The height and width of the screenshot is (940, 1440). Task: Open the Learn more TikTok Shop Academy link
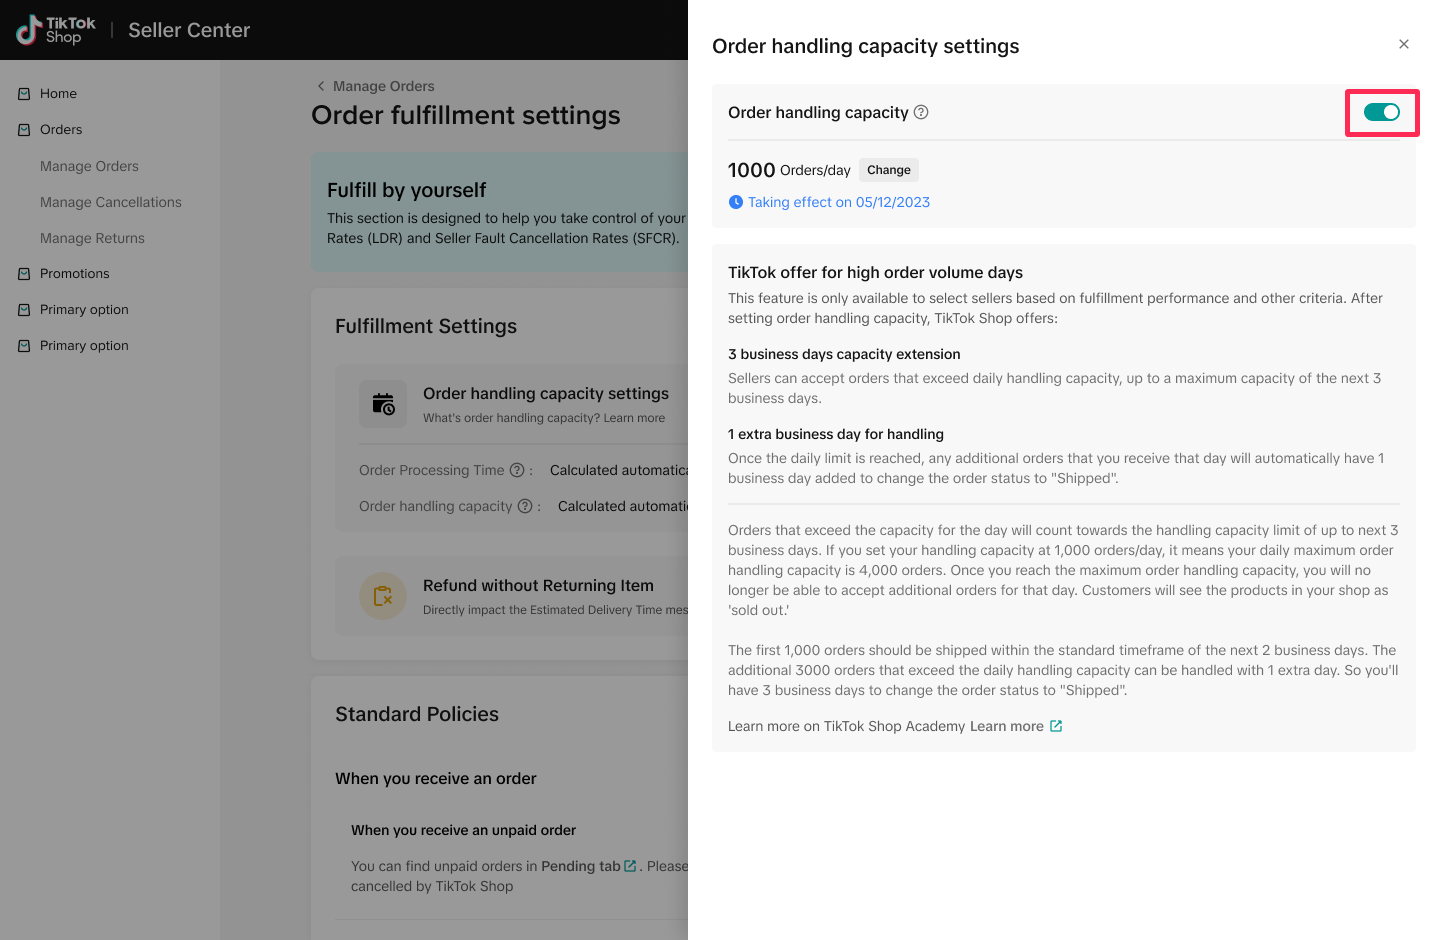(1006, 726)
